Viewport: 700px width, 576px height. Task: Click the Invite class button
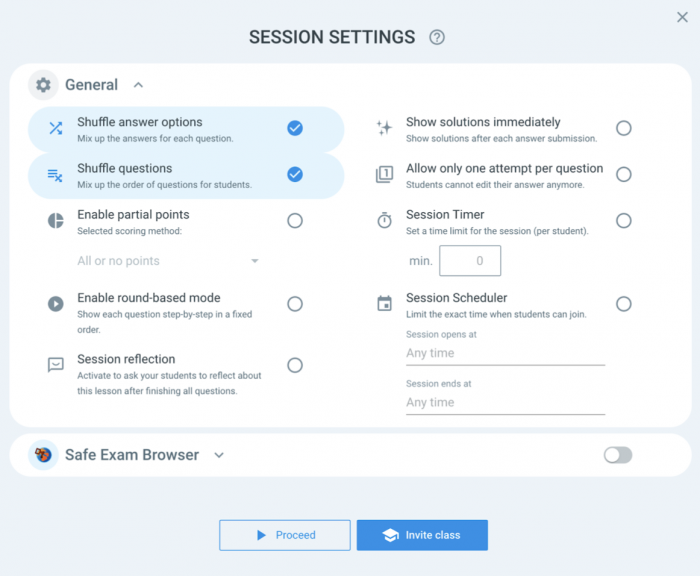point(422,535)
